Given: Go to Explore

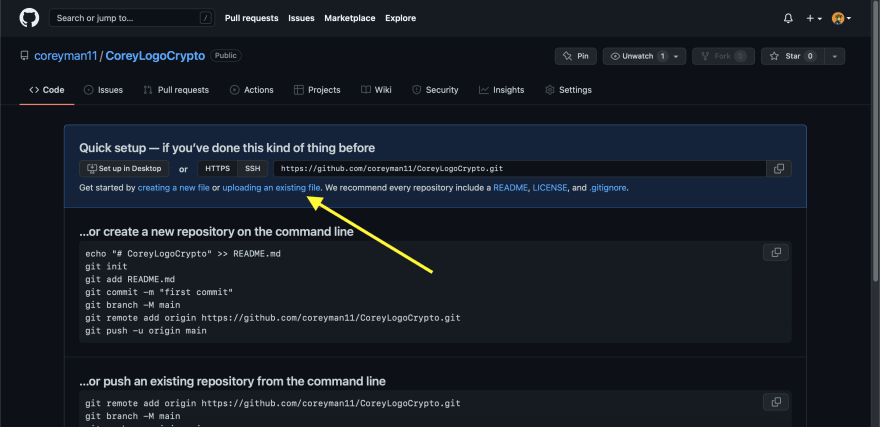Looking at the screenshot, I should pos(401,18).
